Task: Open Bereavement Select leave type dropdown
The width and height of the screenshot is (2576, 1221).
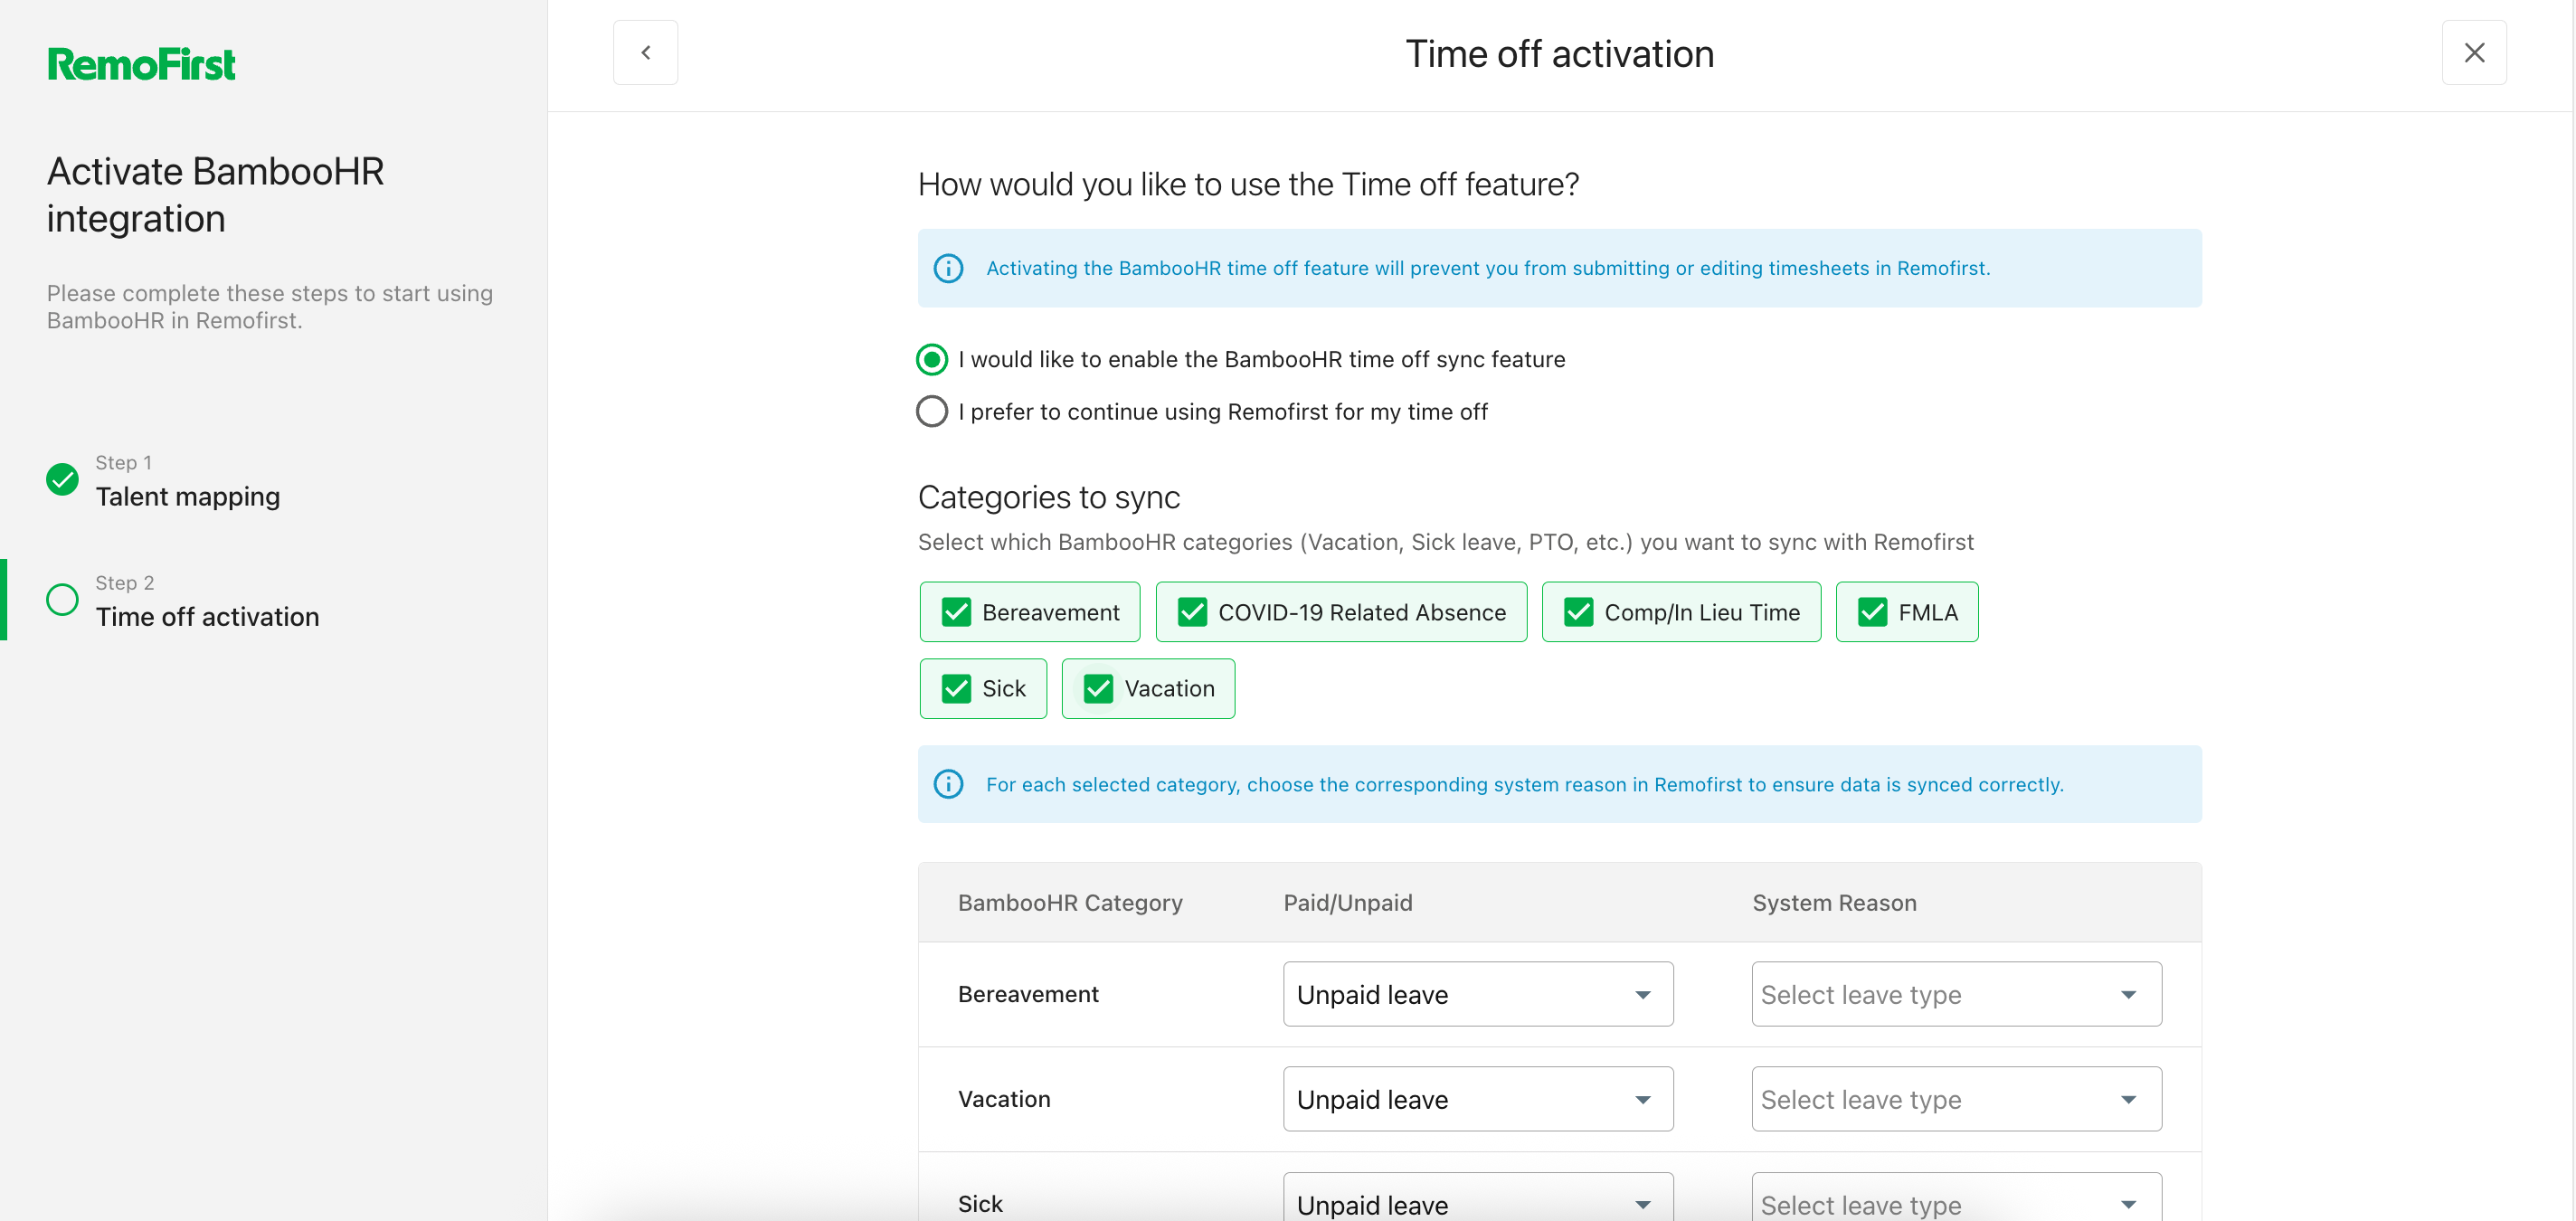Action: click(1956, 994)
